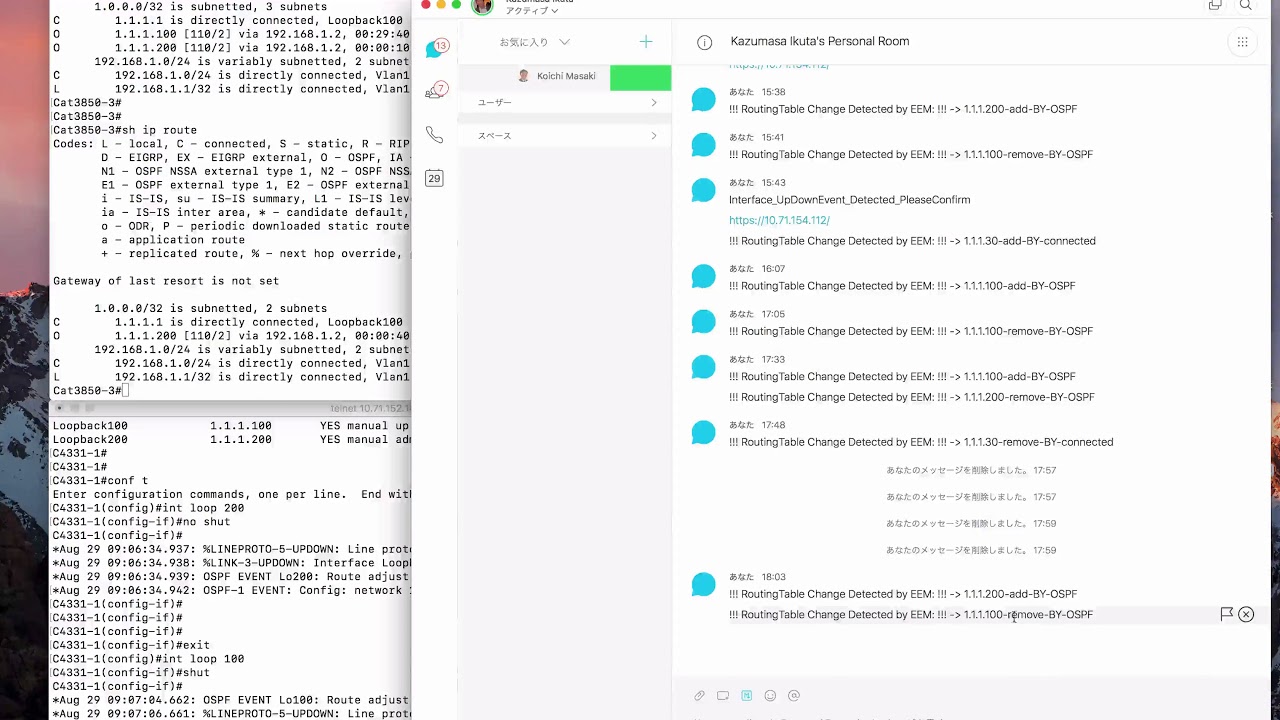1280x720 pixels.
Task: Click the 'C4331-1#conf t' line in terminal
Action: (100, 481)
